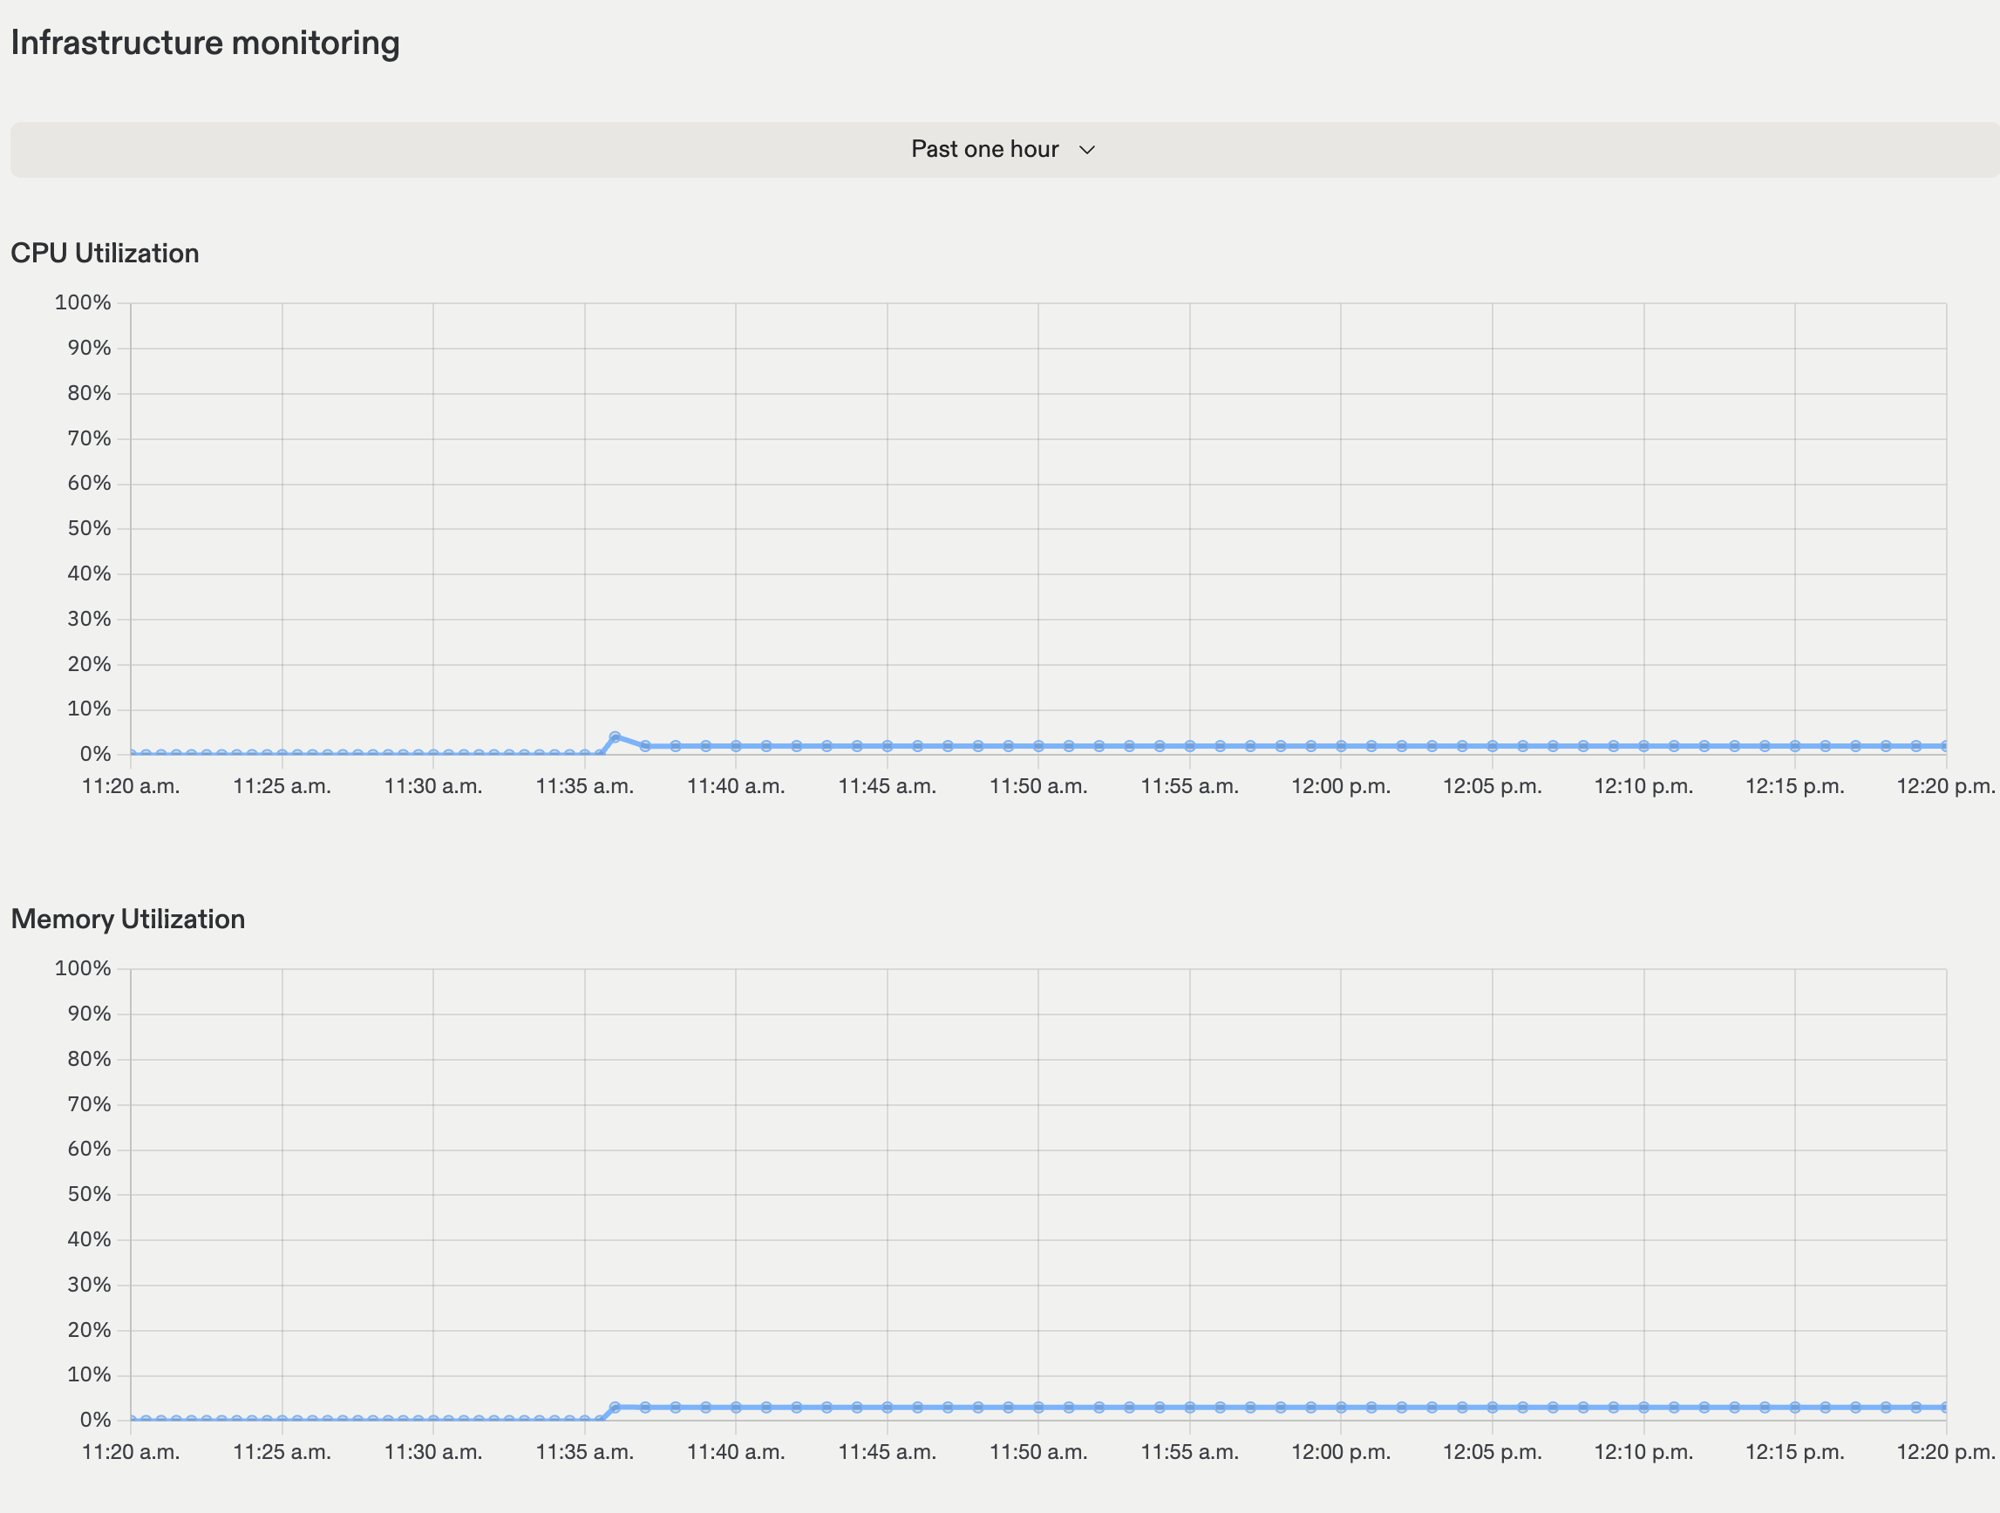Click the chevron icon beside 'Past one hour'
This screenshot has height=1513, width=2000.
(x=1087, y=150)
